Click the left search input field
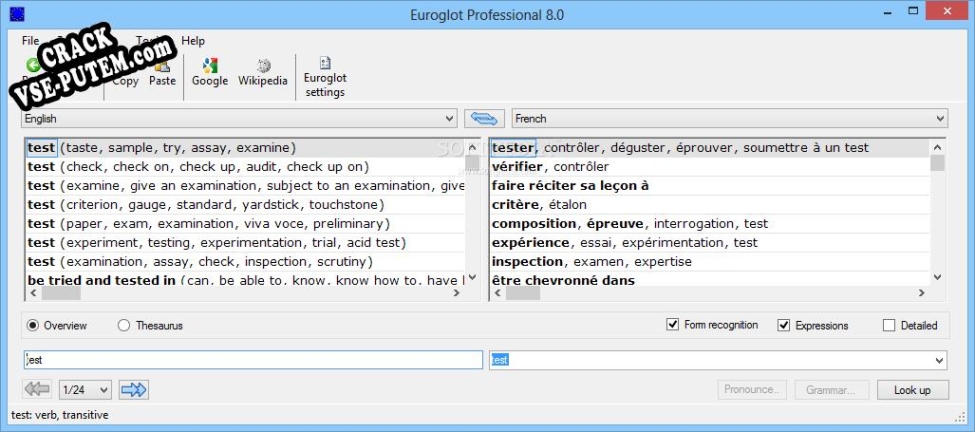Image resolution: width=975 pixels, height=432 pixels. coord(253,360)
